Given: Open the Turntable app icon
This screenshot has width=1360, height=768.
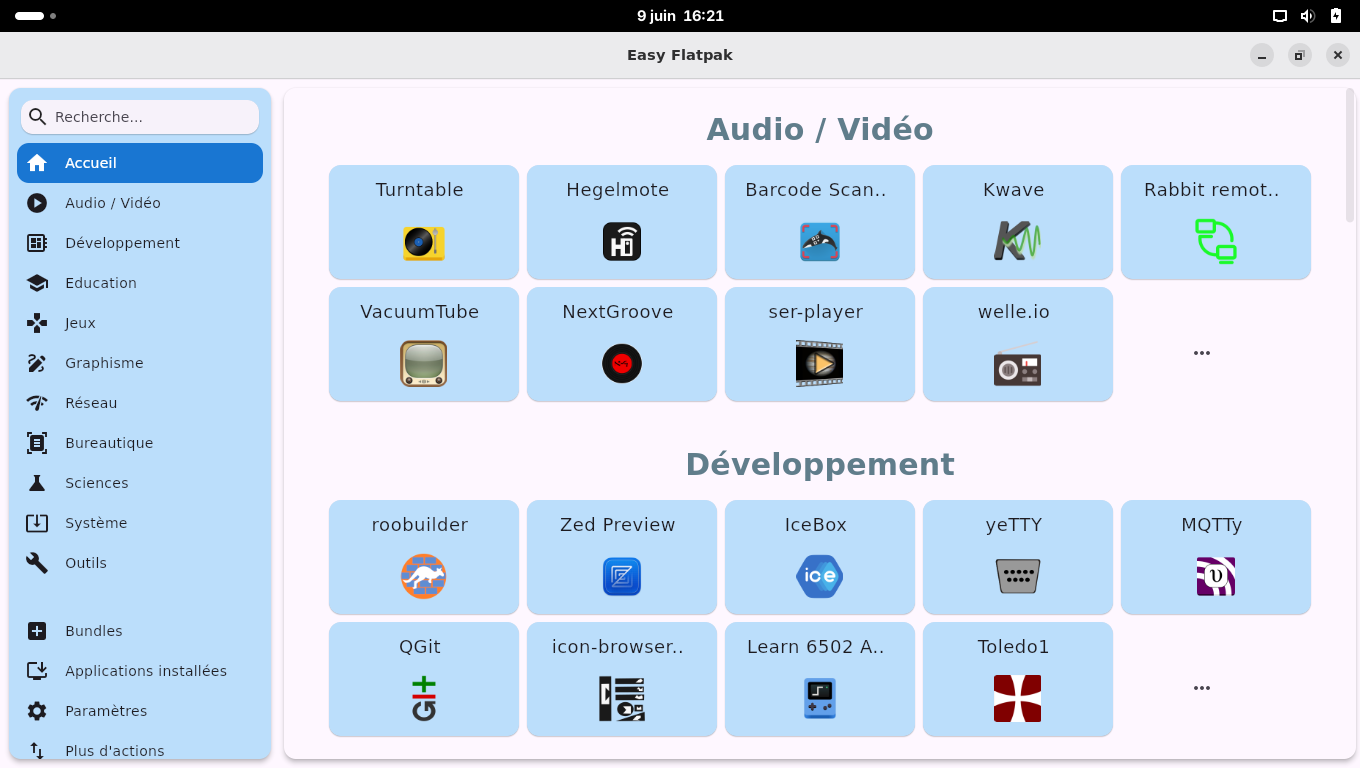Looking at the screenshot, I should [x=424, y=243].
